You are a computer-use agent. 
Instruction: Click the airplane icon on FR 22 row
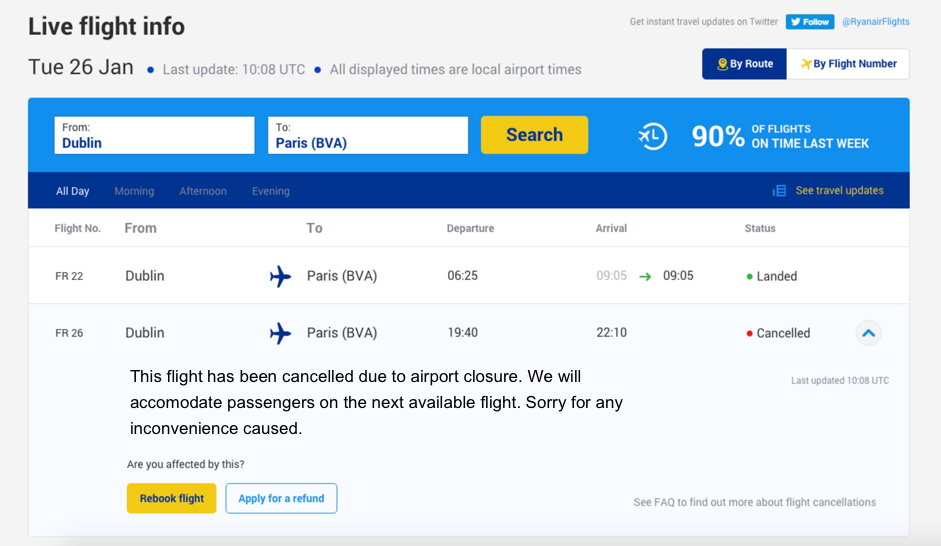[280, 276]
